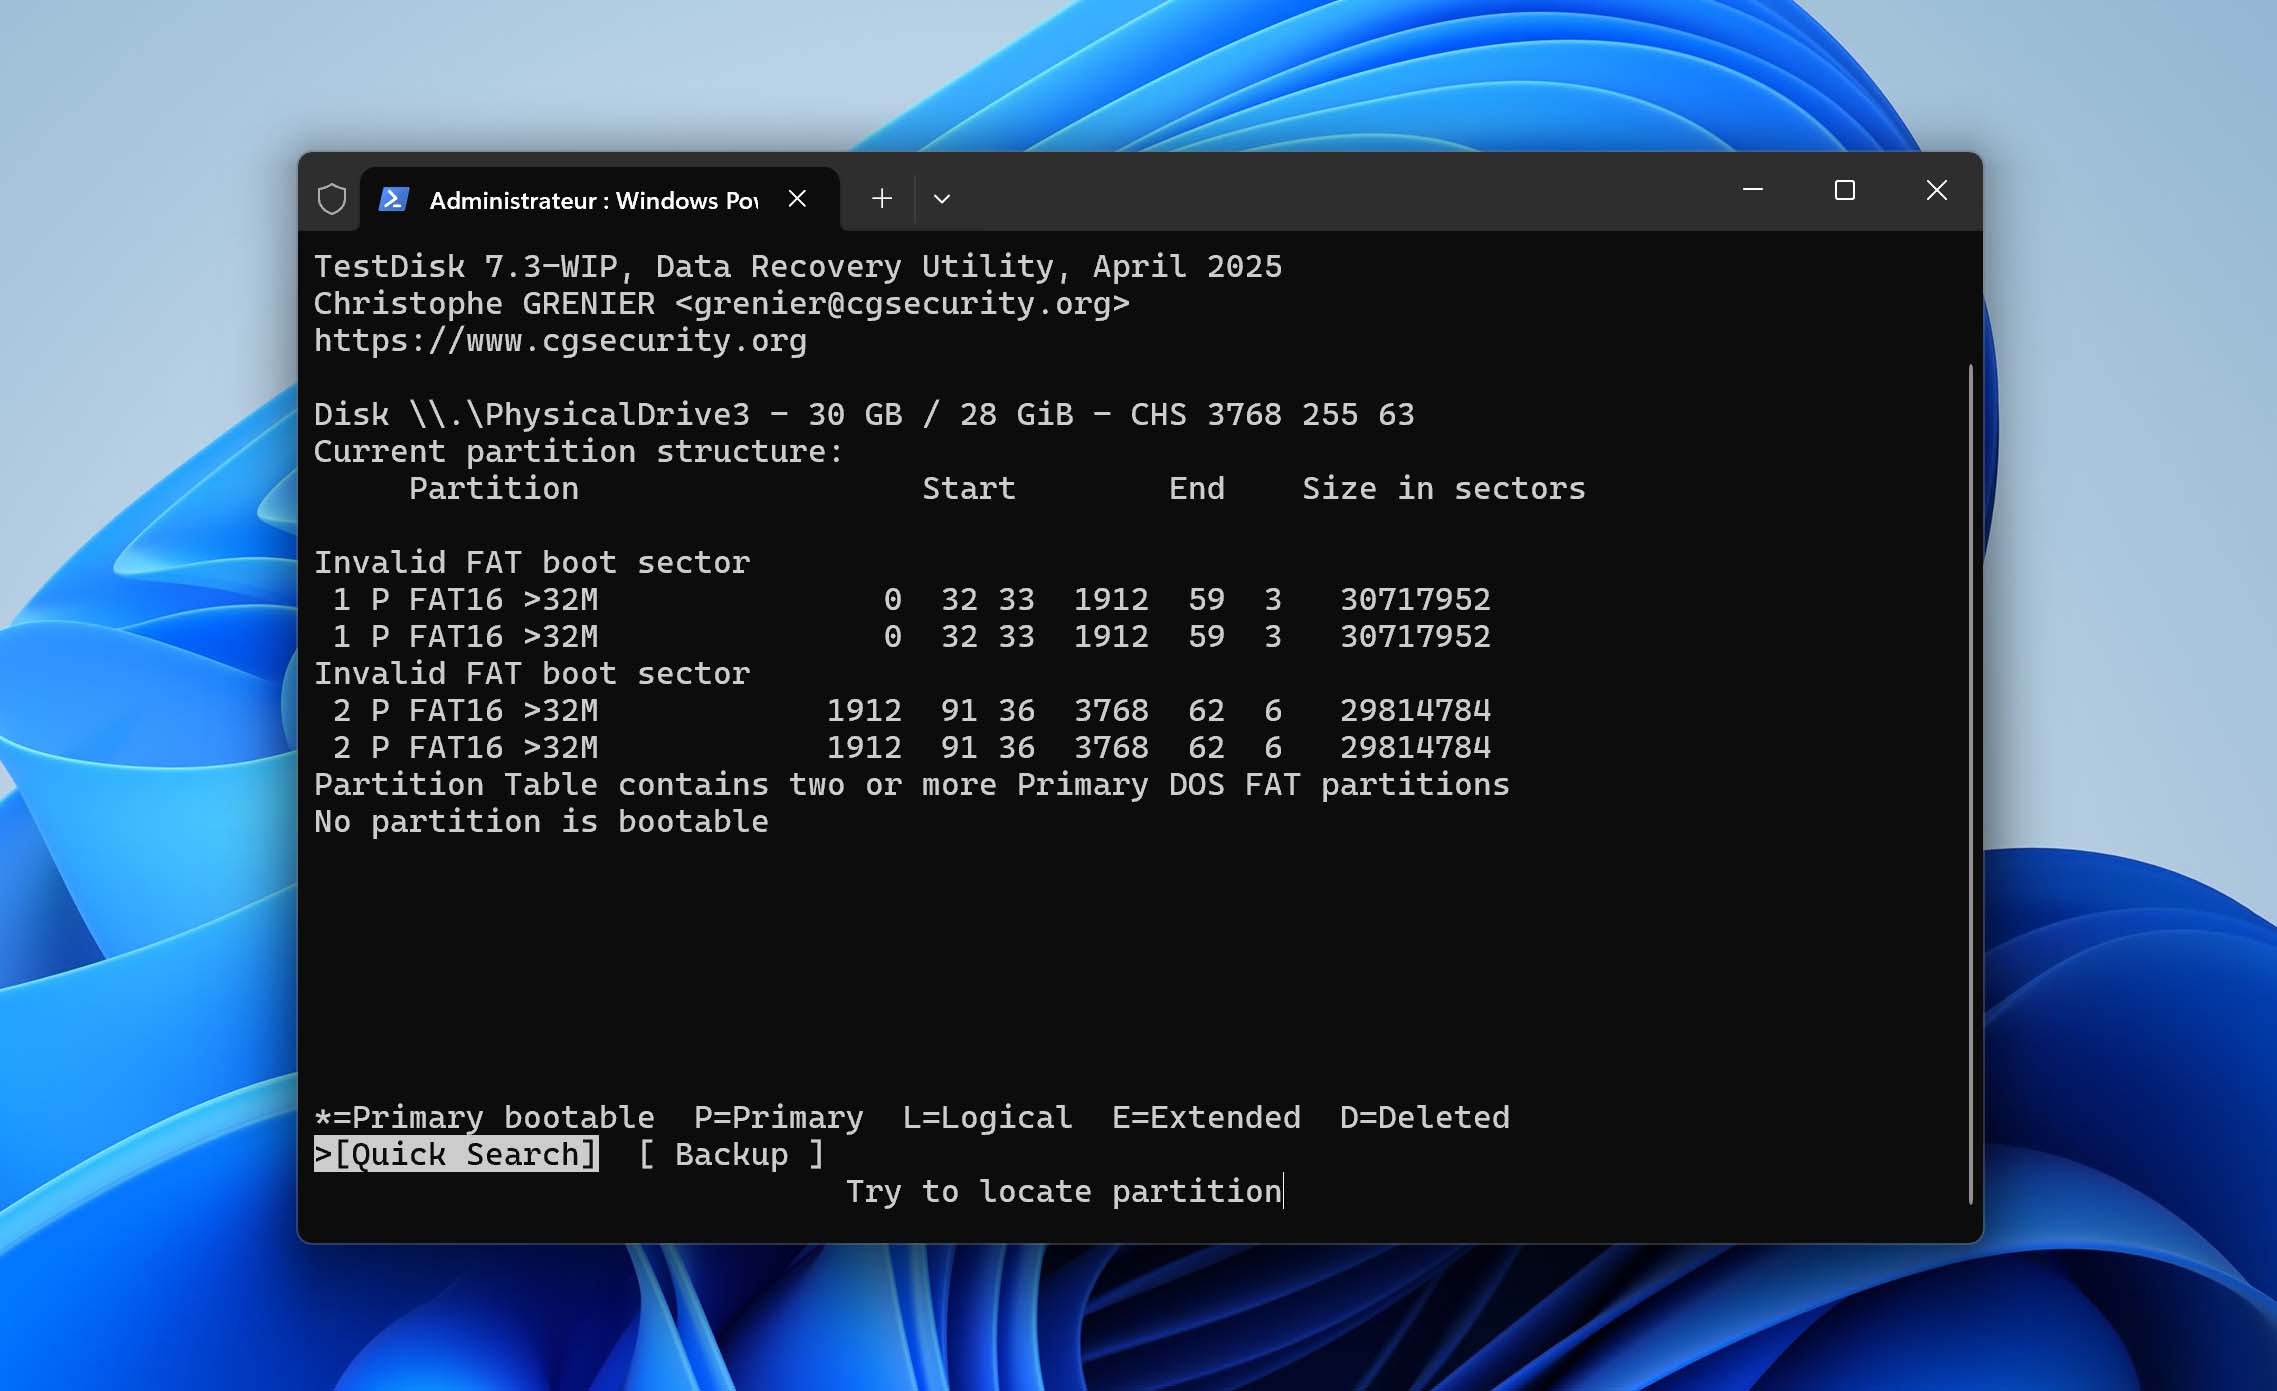Screen dimensions: 2277x1391
Task: Click the 'Partition' column header
Action: click(493, 488)
